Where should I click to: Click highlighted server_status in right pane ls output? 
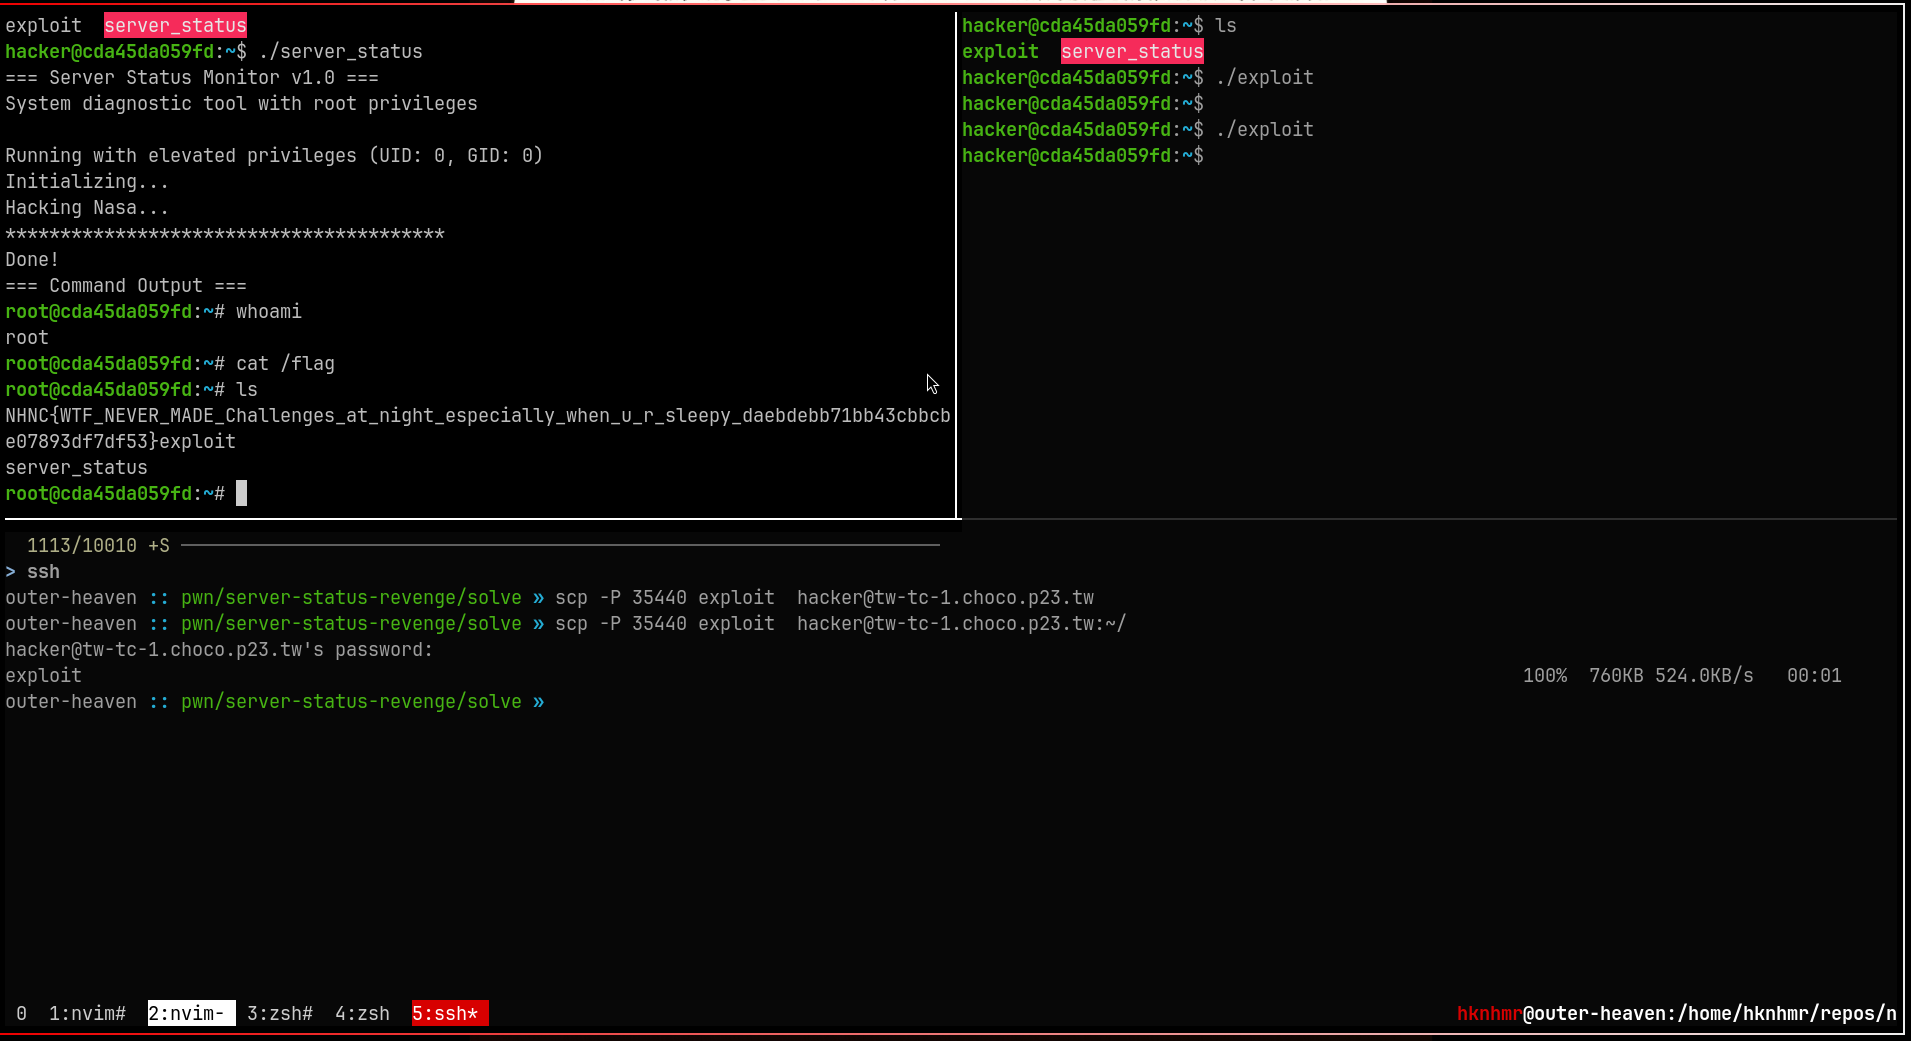[x=1131, y=52]
